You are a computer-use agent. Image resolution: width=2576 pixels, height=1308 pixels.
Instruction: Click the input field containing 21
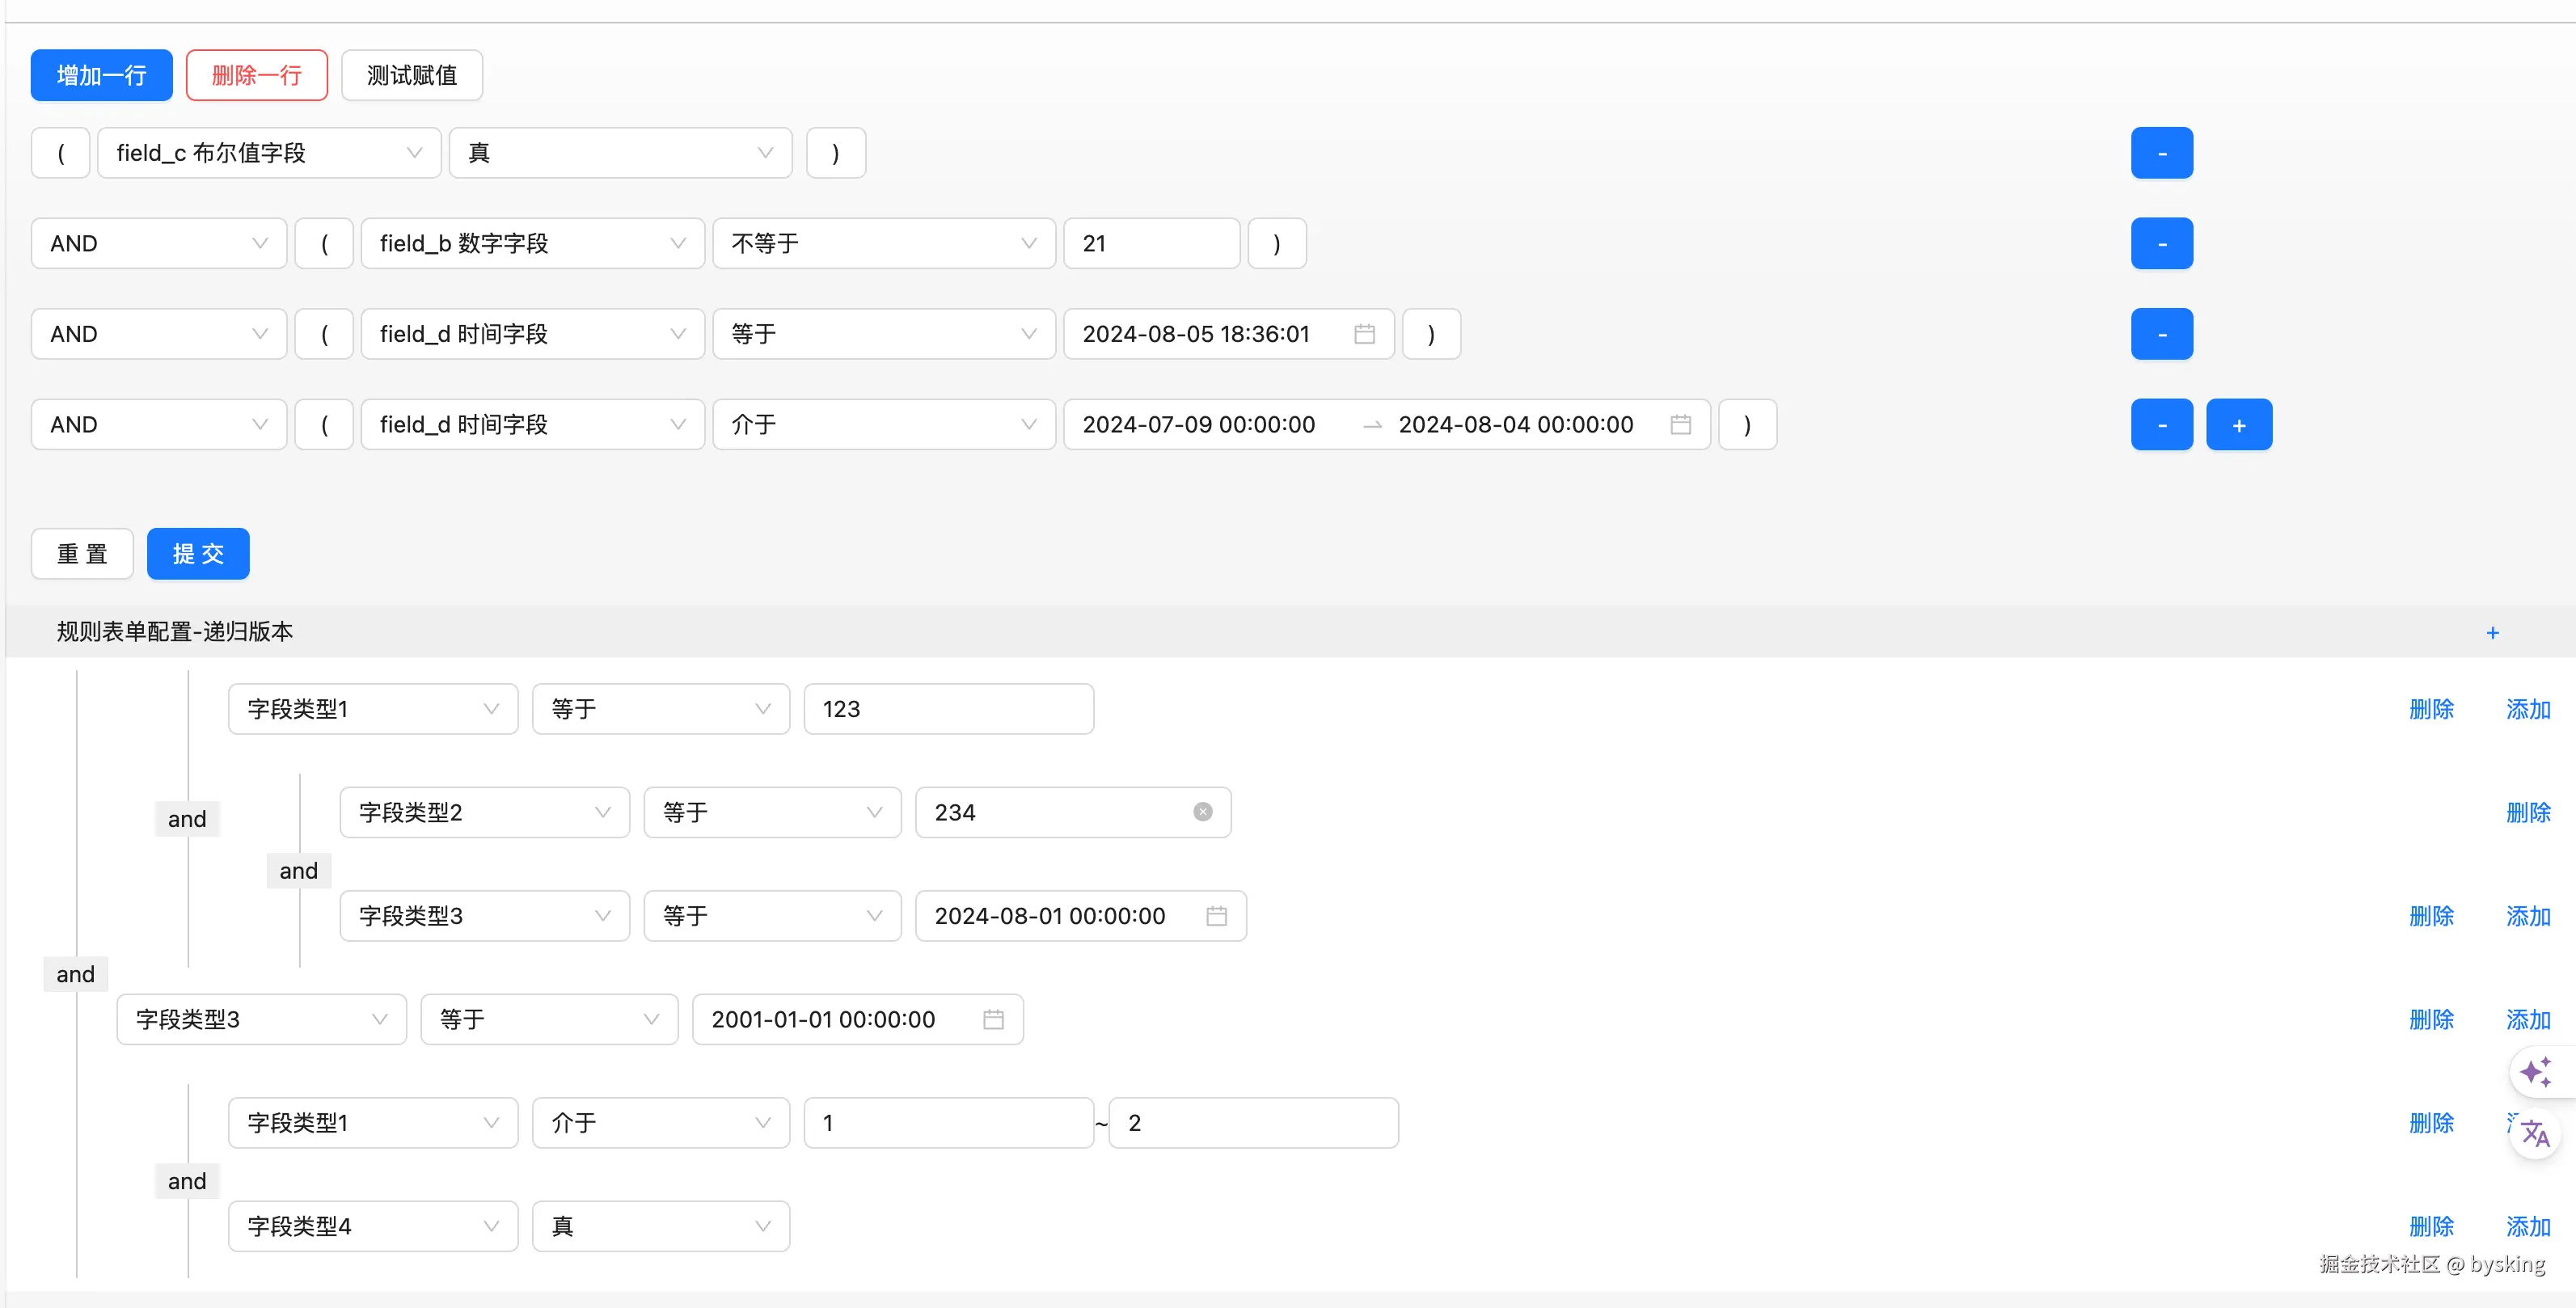1151,243
